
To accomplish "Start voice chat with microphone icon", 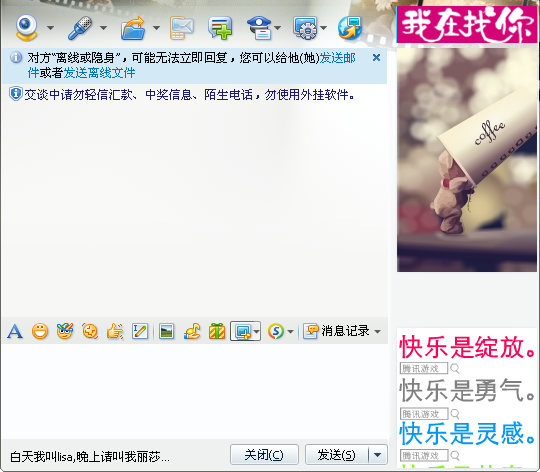I will 80,28.
